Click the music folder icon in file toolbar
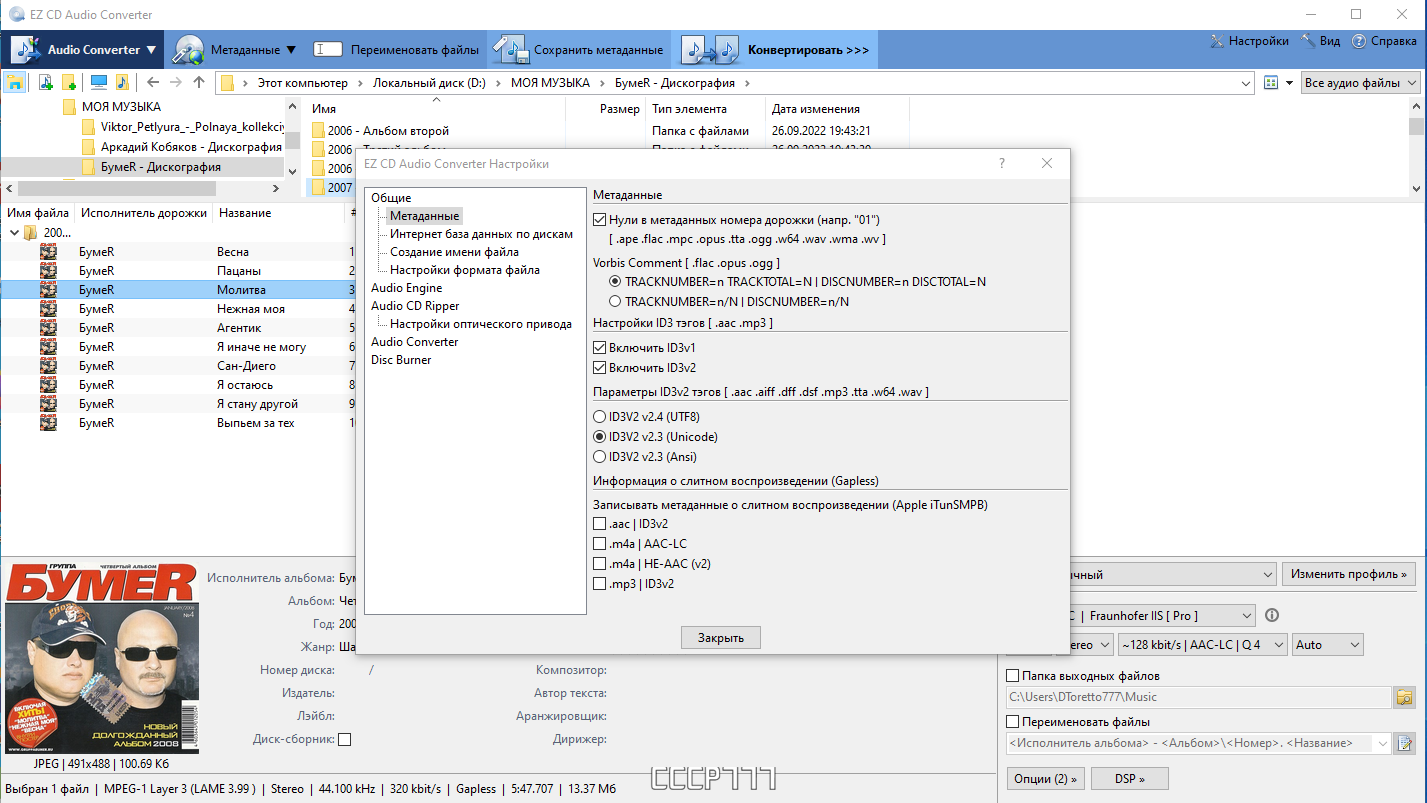 pyautogui.click(x=122, y=82)
